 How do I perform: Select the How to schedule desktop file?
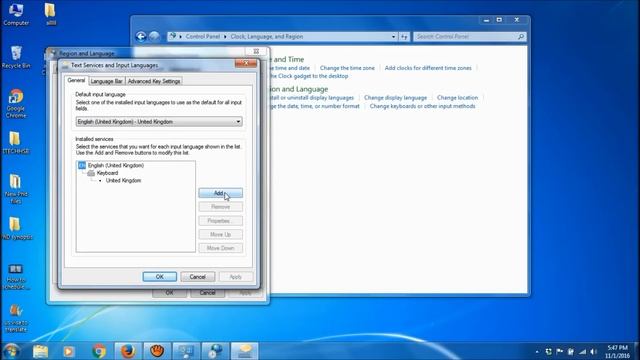pos(16,277)
